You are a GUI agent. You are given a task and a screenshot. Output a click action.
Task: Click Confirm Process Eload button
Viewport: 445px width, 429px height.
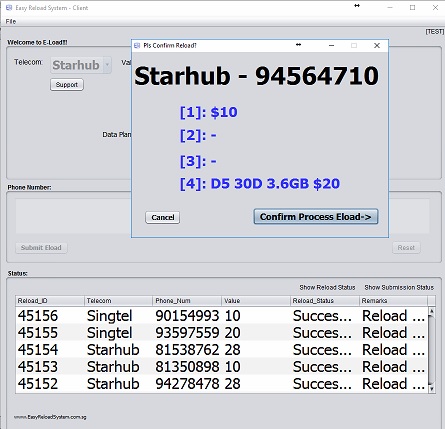coord(316,217)
